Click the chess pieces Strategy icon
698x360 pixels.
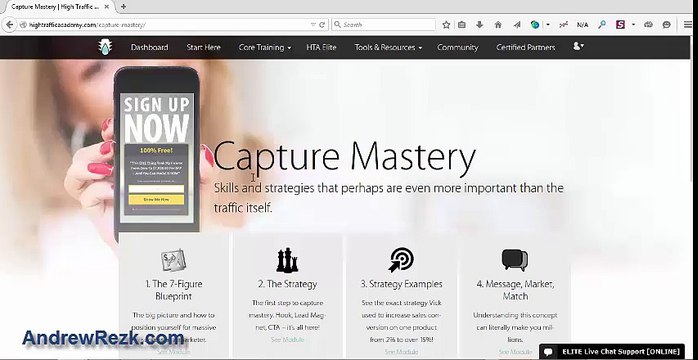[287, 260]
